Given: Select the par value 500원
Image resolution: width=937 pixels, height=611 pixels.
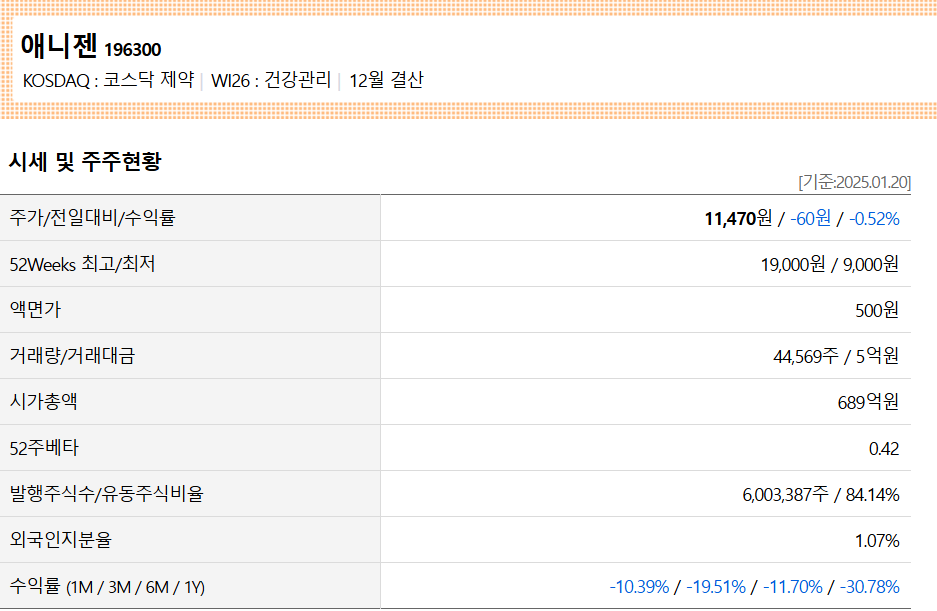Looking at the screenshot, I should coord(877,310).
